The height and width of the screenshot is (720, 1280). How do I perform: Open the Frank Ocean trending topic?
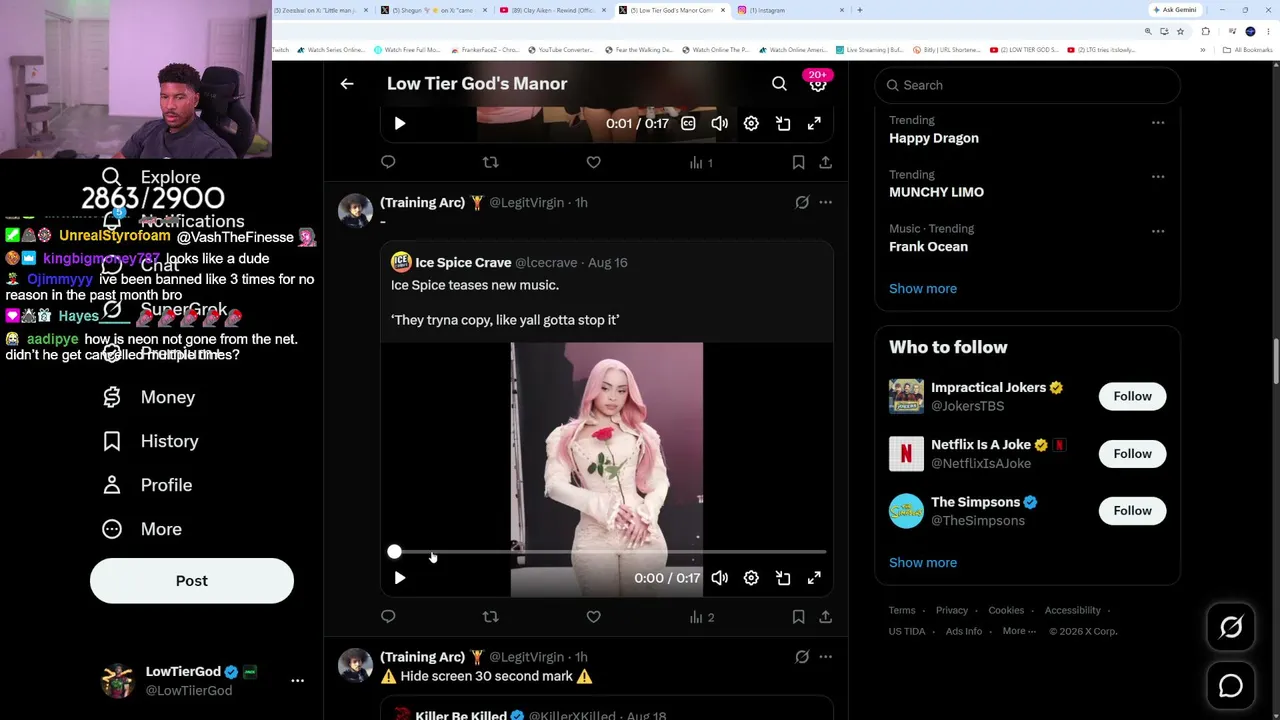click(x=928, y=246)
